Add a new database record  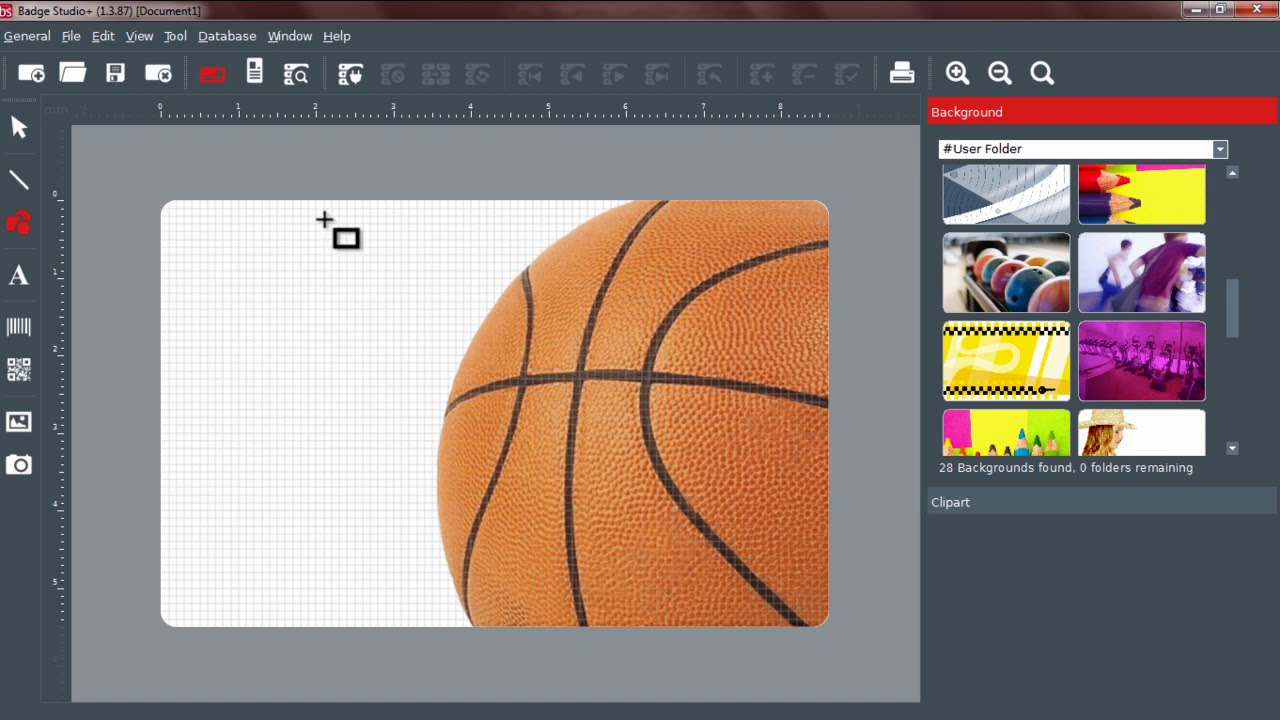point(762,74)
